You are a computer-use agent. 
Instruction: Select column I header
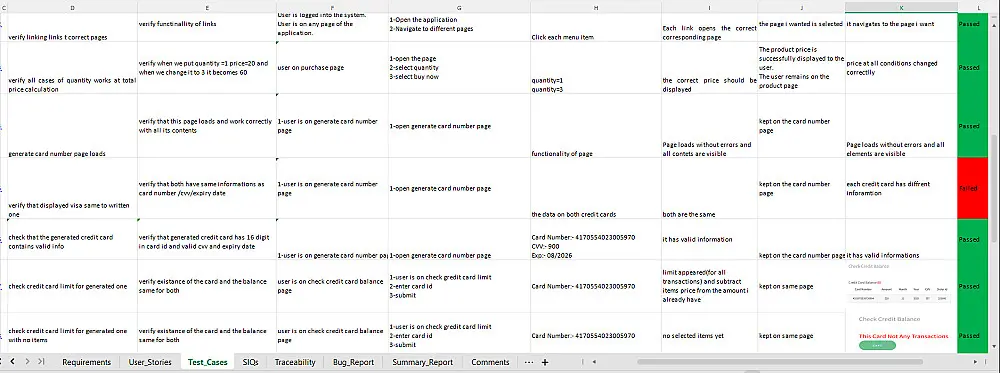pos(709,7)
